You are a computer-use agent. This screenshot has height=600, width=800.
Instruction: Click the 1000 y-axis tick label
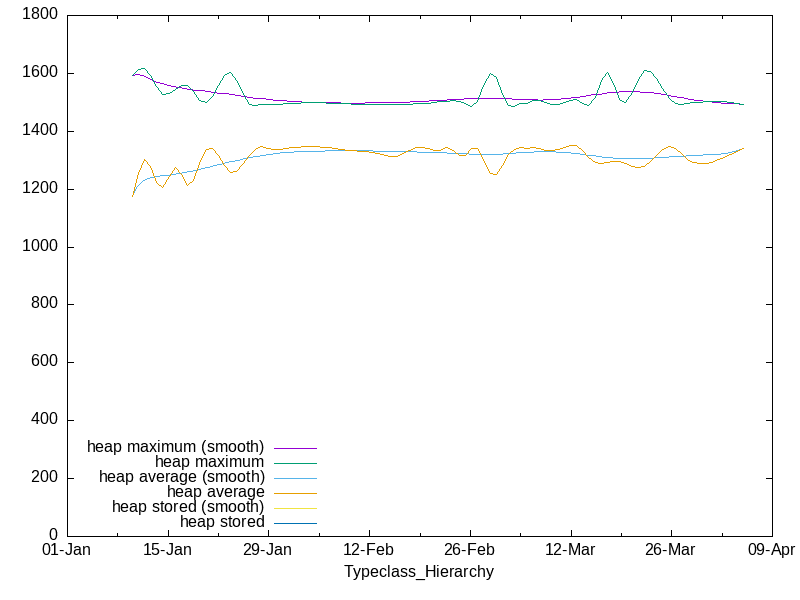[40, 247]
